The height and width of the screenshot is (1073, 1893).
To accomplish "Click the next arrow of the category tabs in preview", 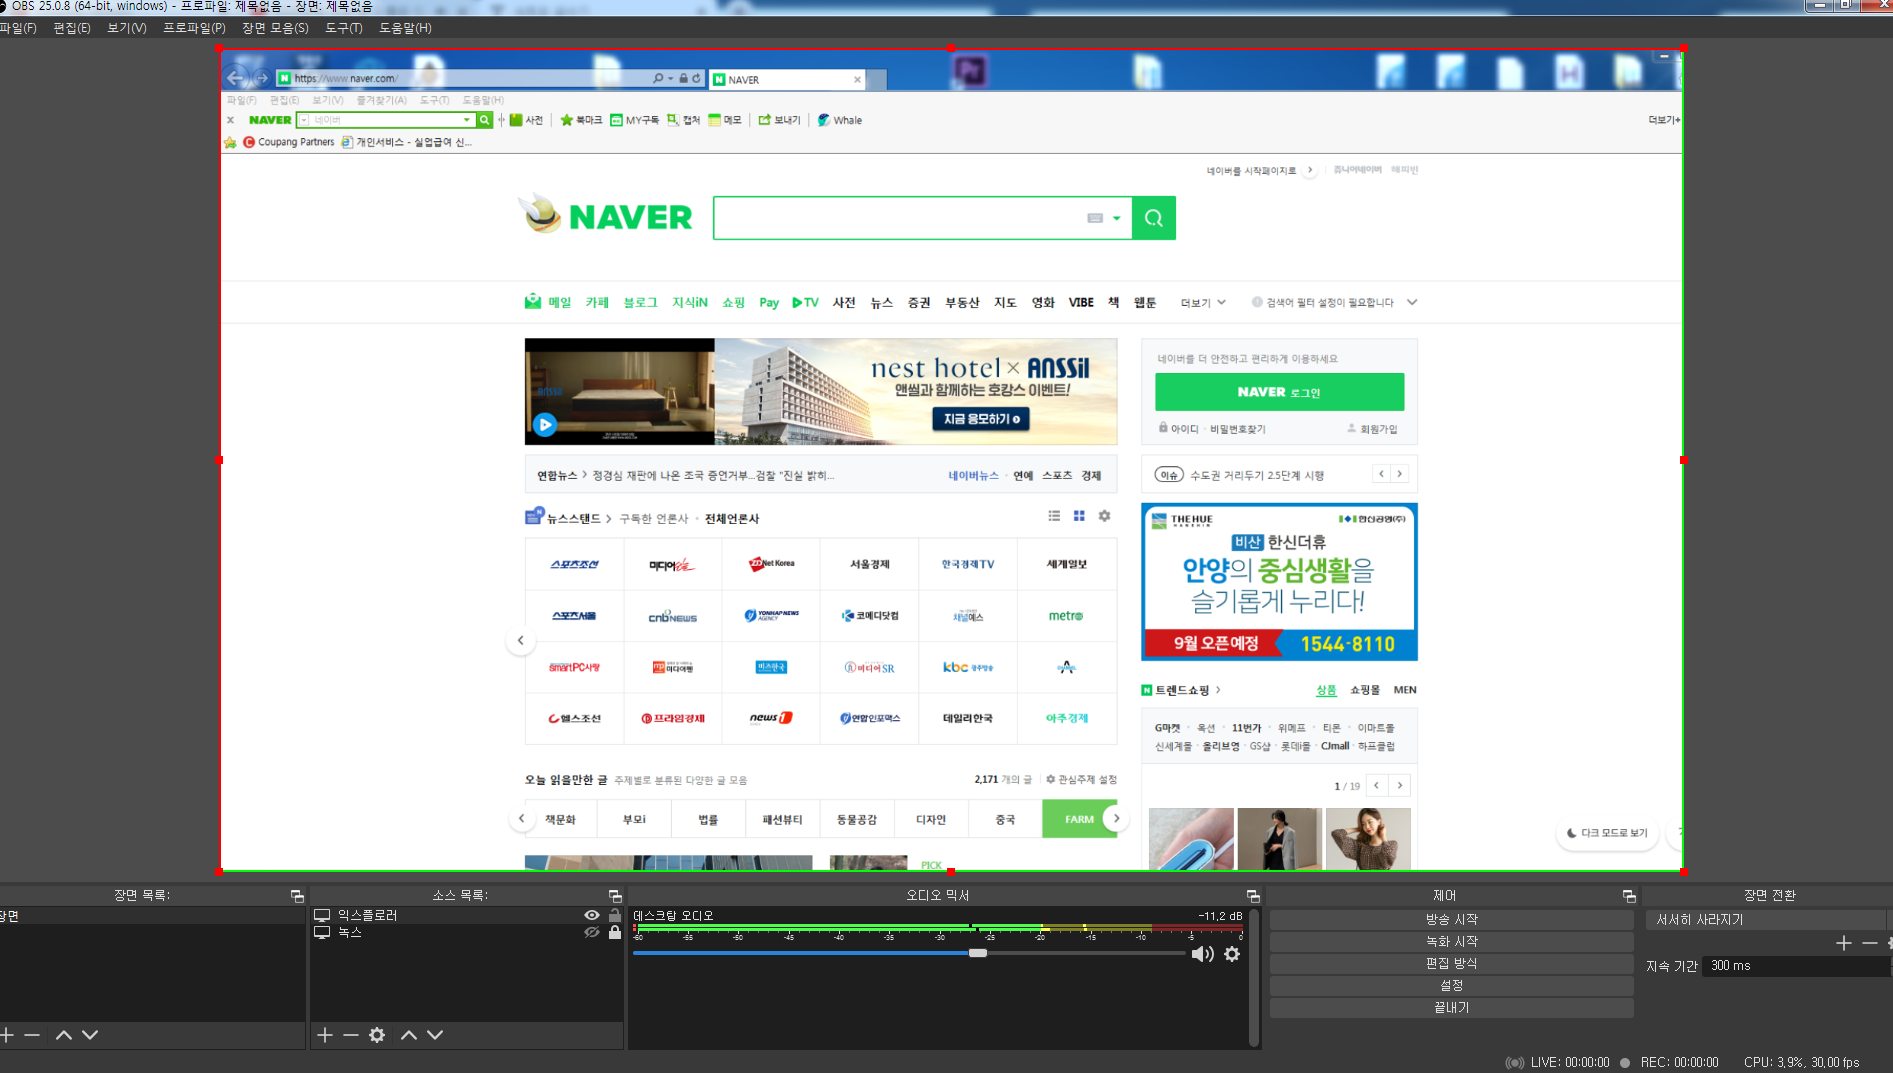I will 1116,818.
